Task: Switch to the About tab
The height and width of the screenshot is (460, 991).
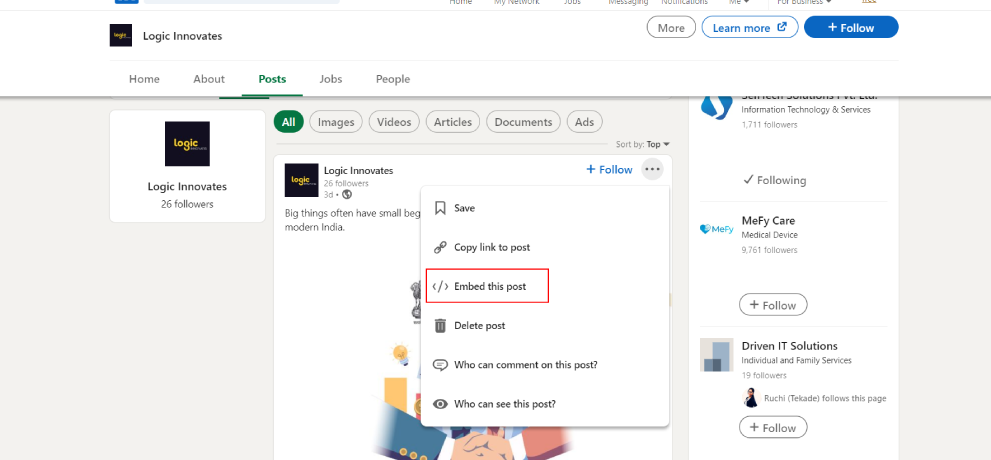Action: 209,79
